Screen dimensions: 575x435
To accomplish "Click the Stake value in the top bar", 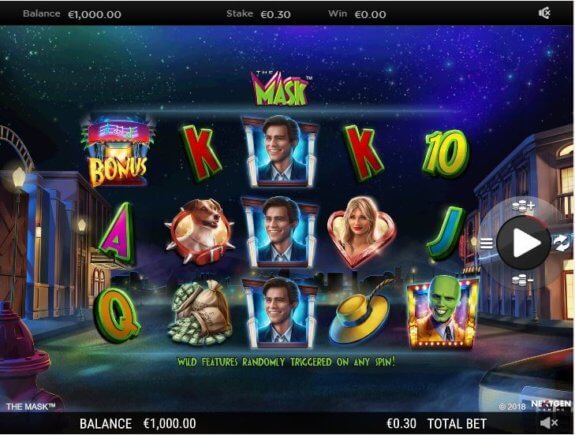I will click(275, 15).
